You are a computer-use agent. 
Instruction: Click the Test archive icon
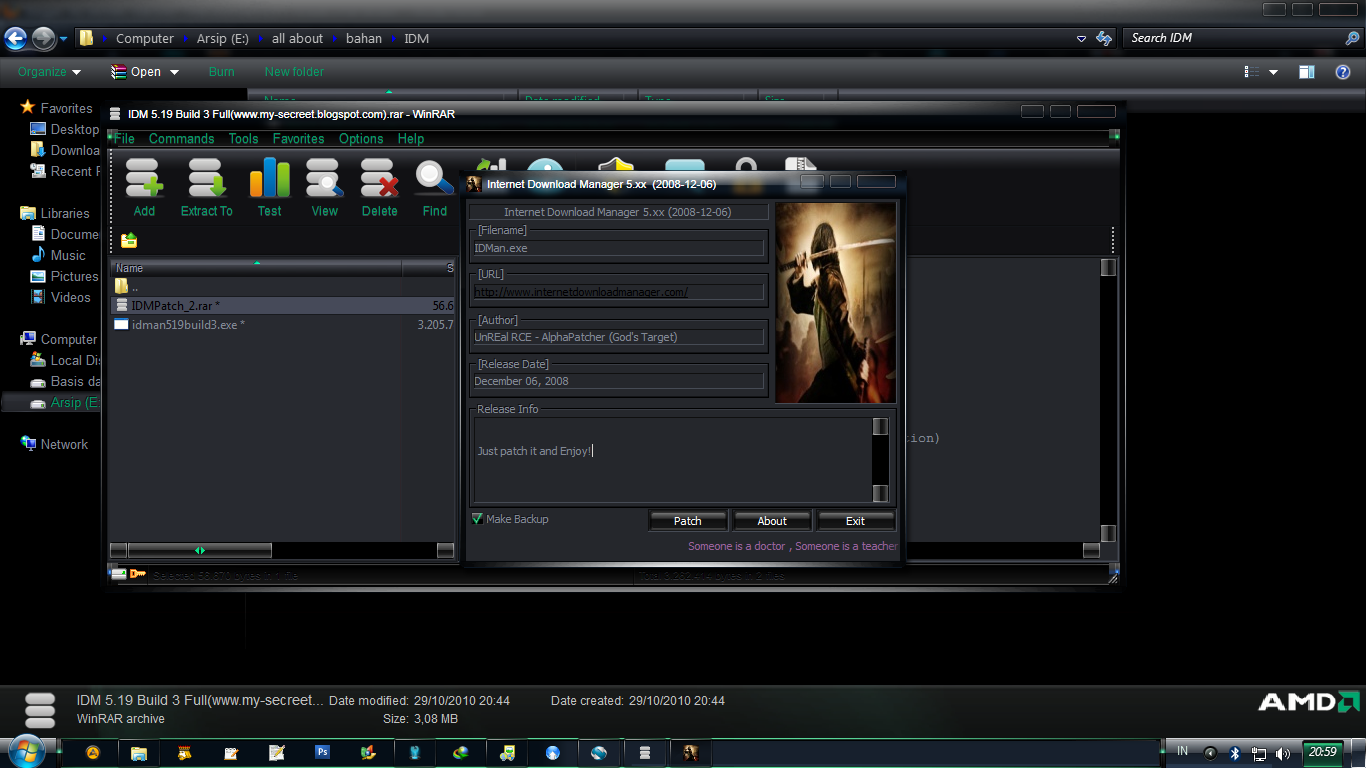(270, 178)
